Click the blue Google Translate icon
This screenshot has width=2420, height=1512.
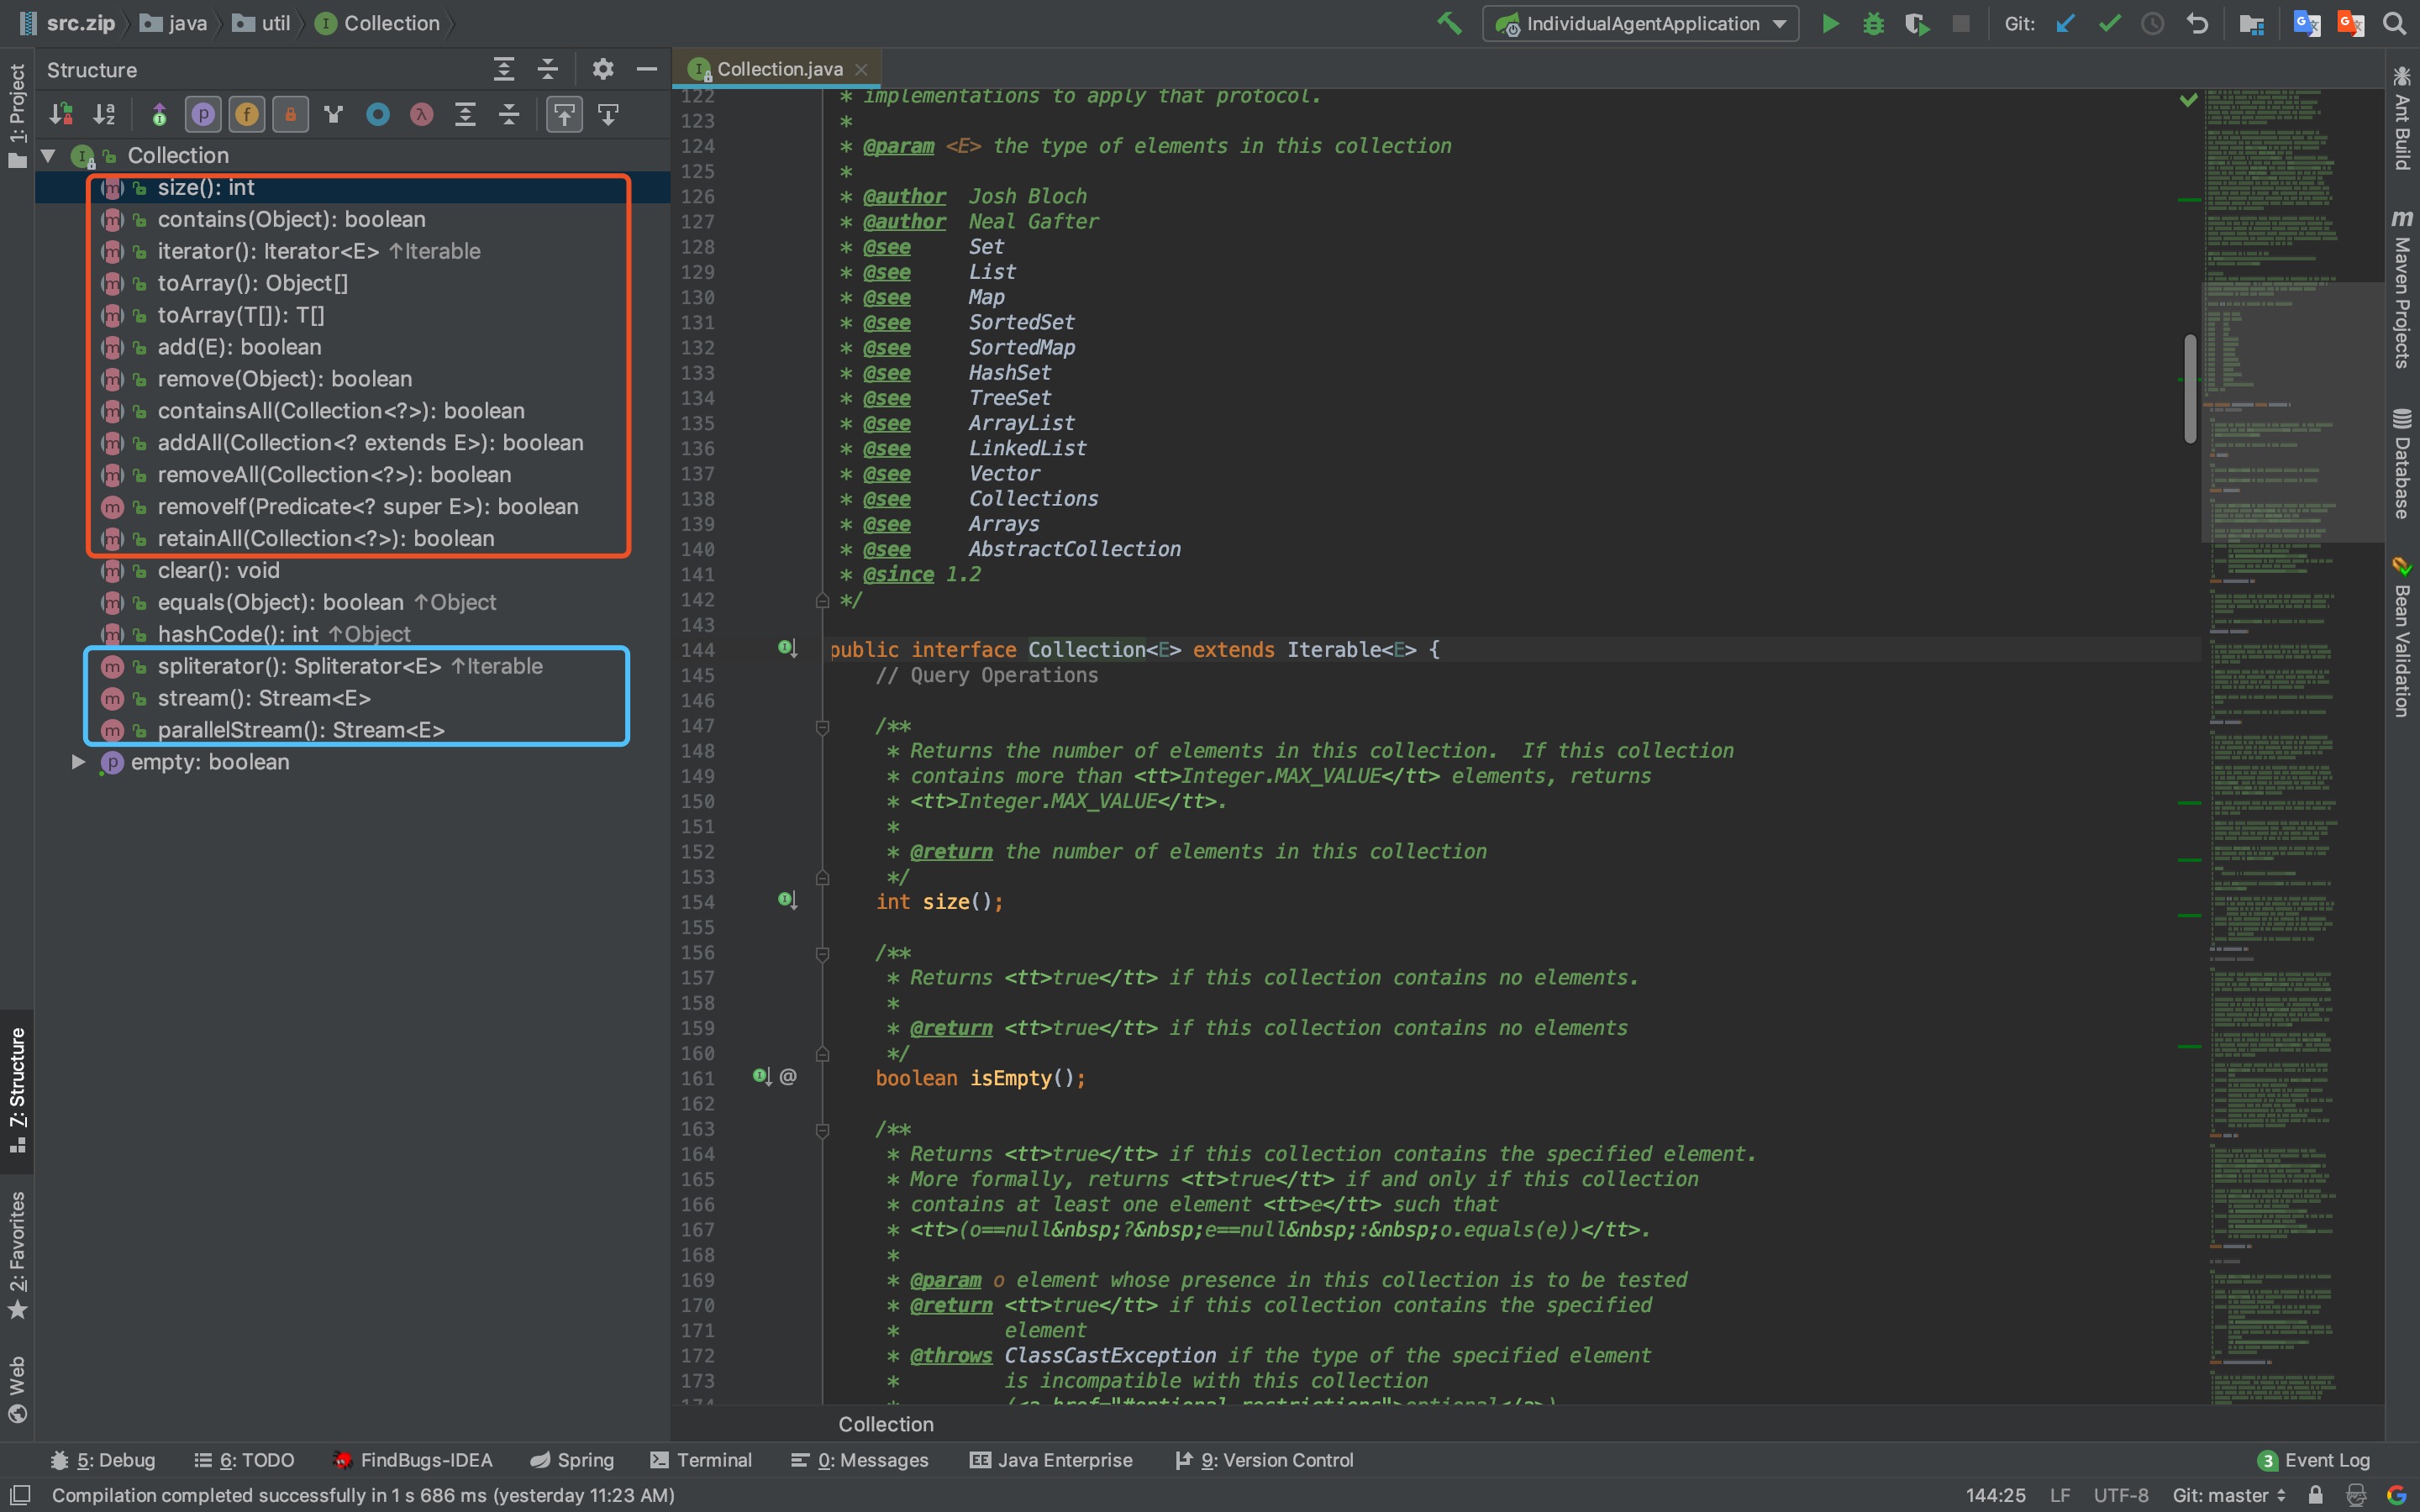(x=2306, y=23)
